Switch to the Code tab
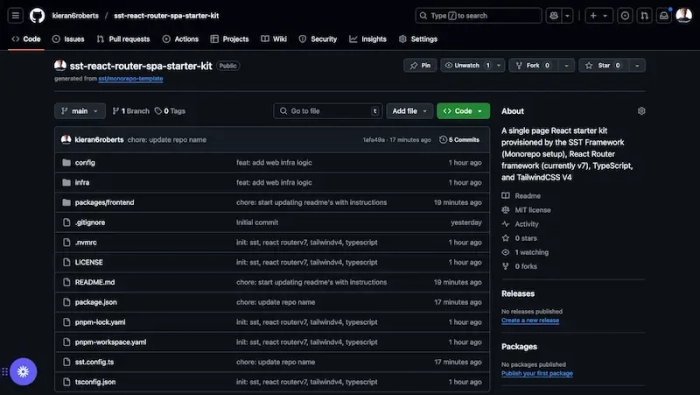 [x=26, y=39]
